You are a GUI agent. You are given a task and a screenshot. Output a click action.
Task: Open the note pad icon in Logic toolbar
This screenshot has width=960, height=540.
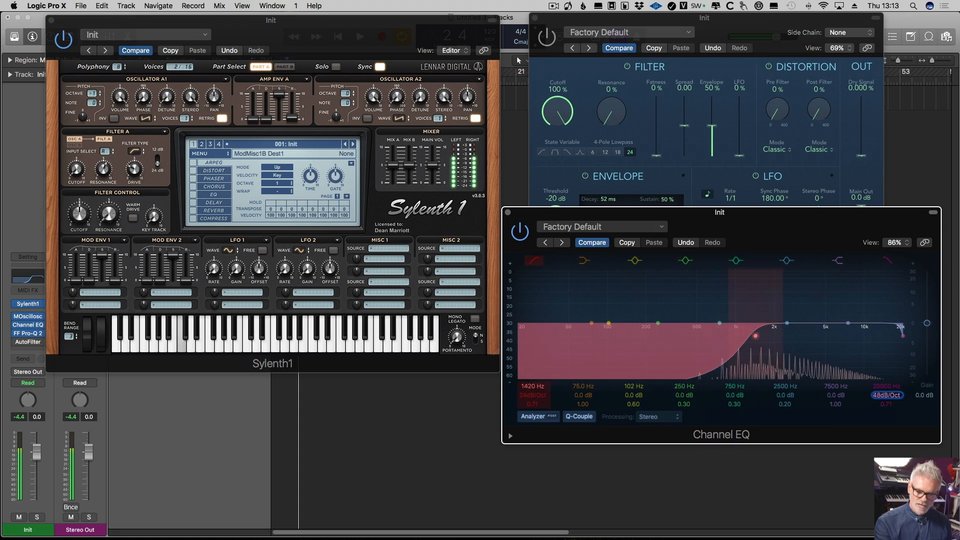[x=910, y=37]
